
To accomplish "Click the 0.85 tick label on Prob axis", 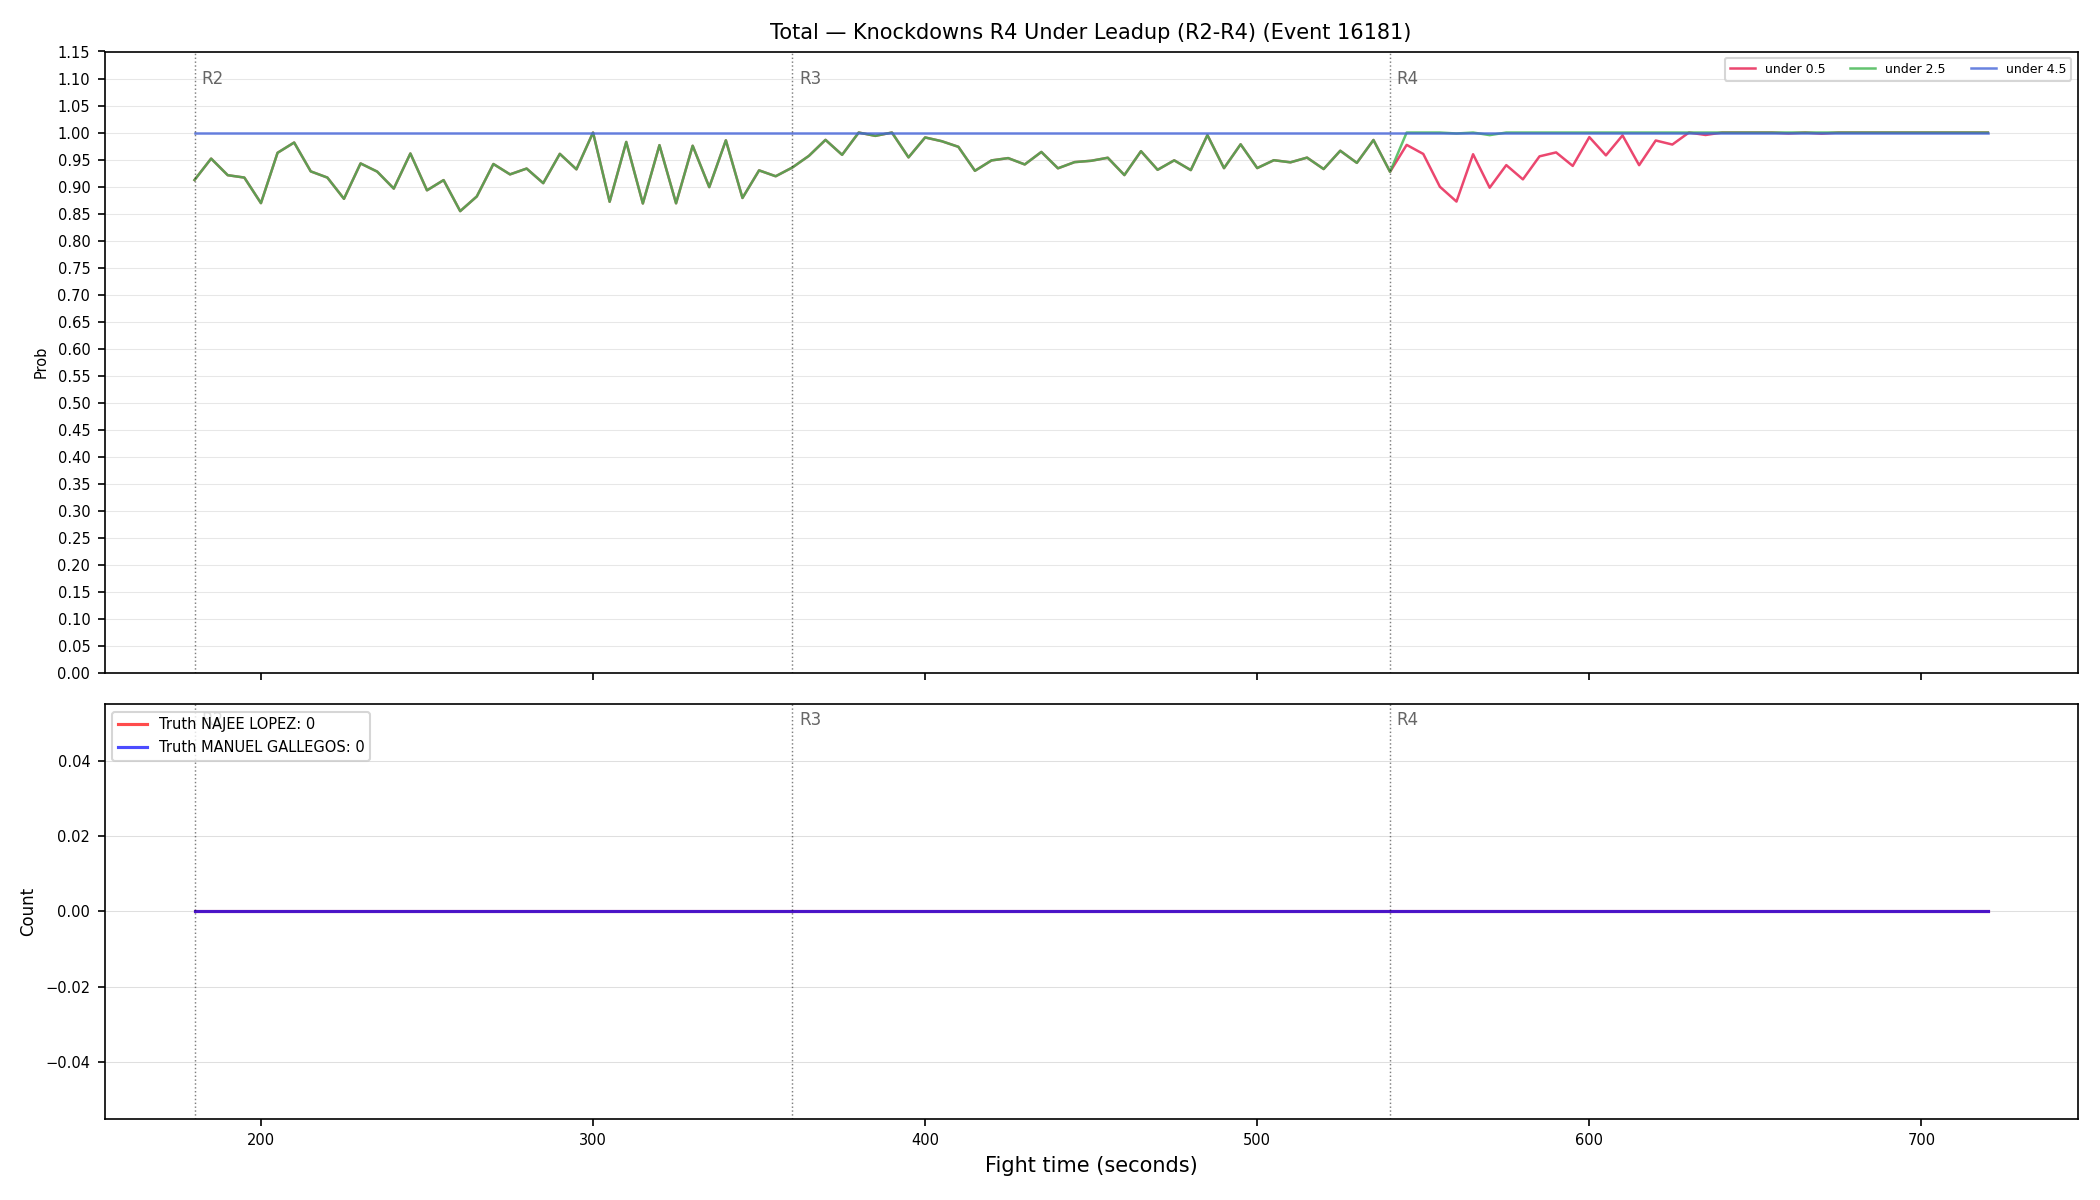I will point(73,215).
